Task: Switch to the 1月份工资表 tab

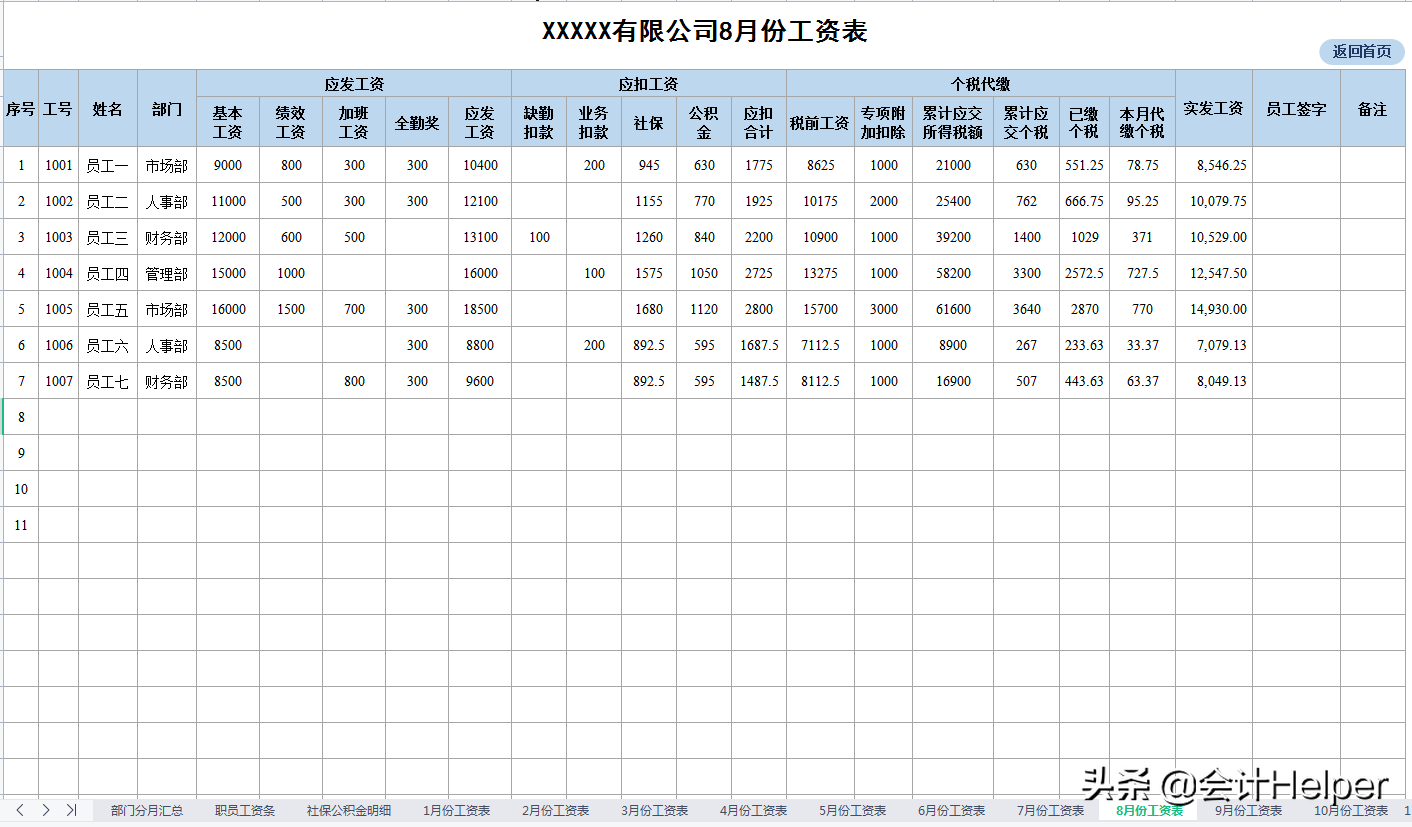Action: click(457, 811)
